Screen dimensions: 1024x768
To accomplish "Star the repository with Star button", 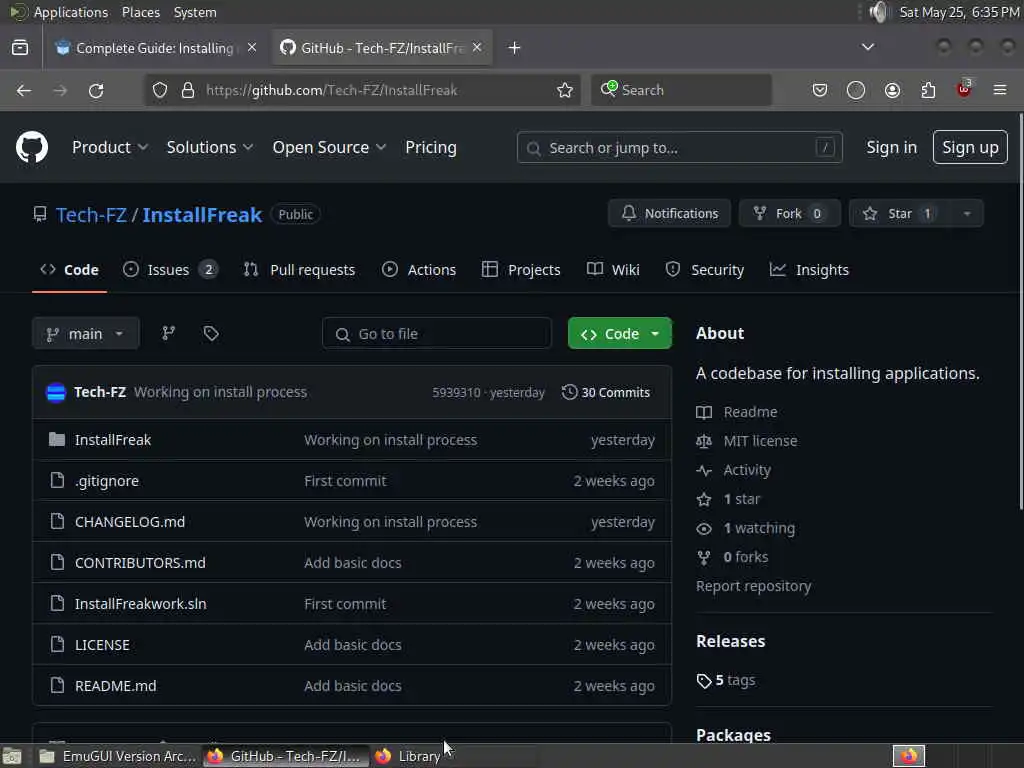I will tap(900, 214).
